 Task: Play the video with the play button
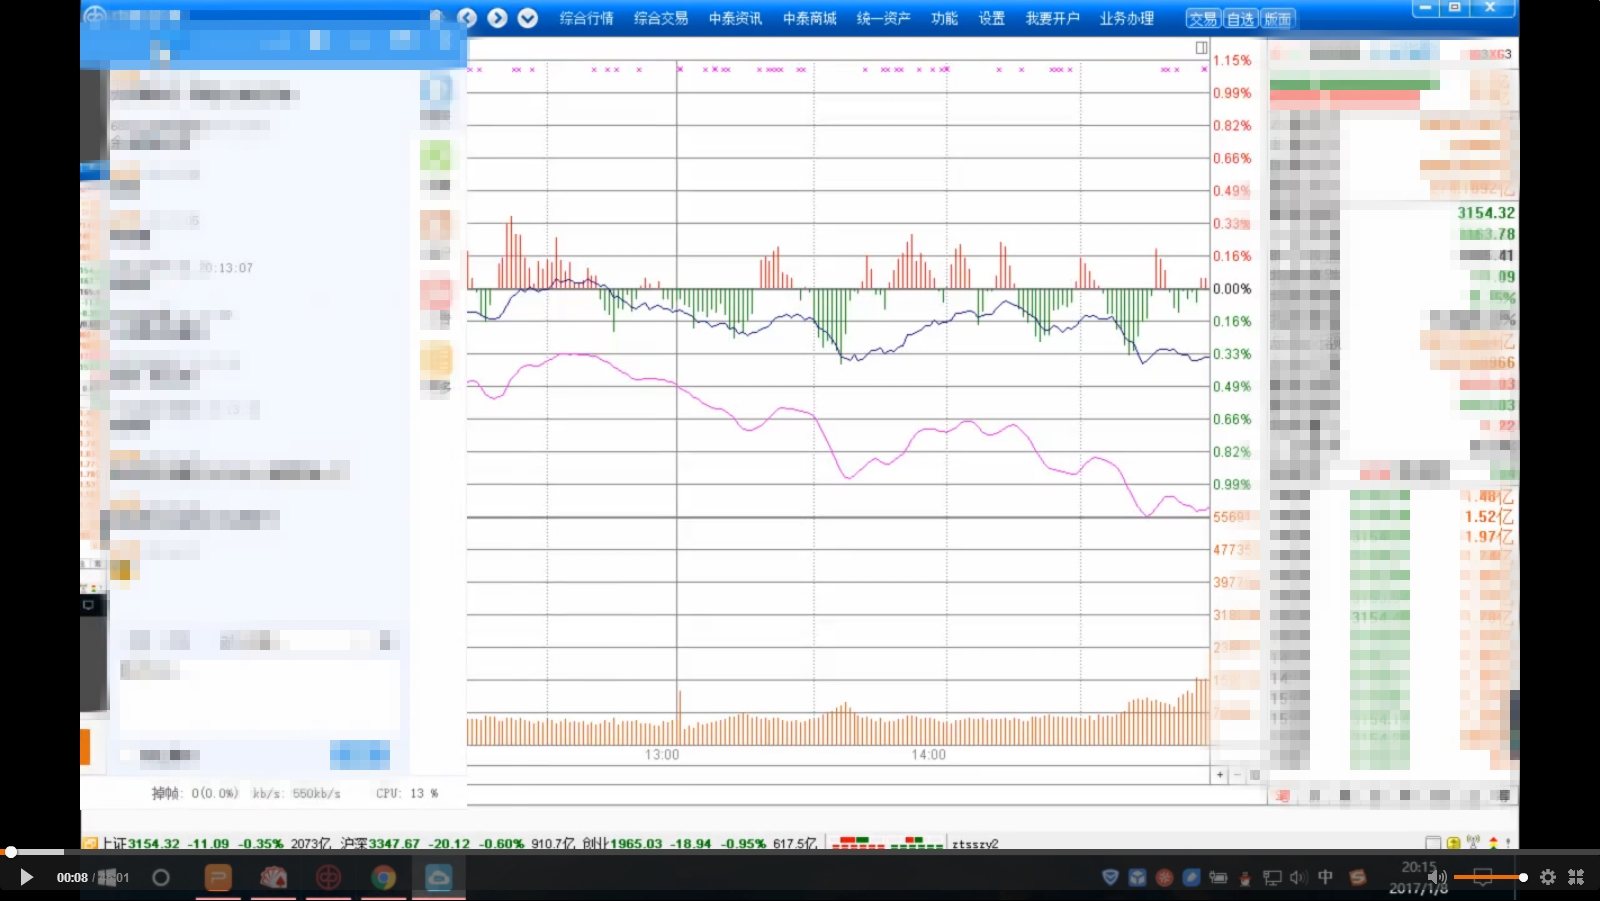pos(26,877)
